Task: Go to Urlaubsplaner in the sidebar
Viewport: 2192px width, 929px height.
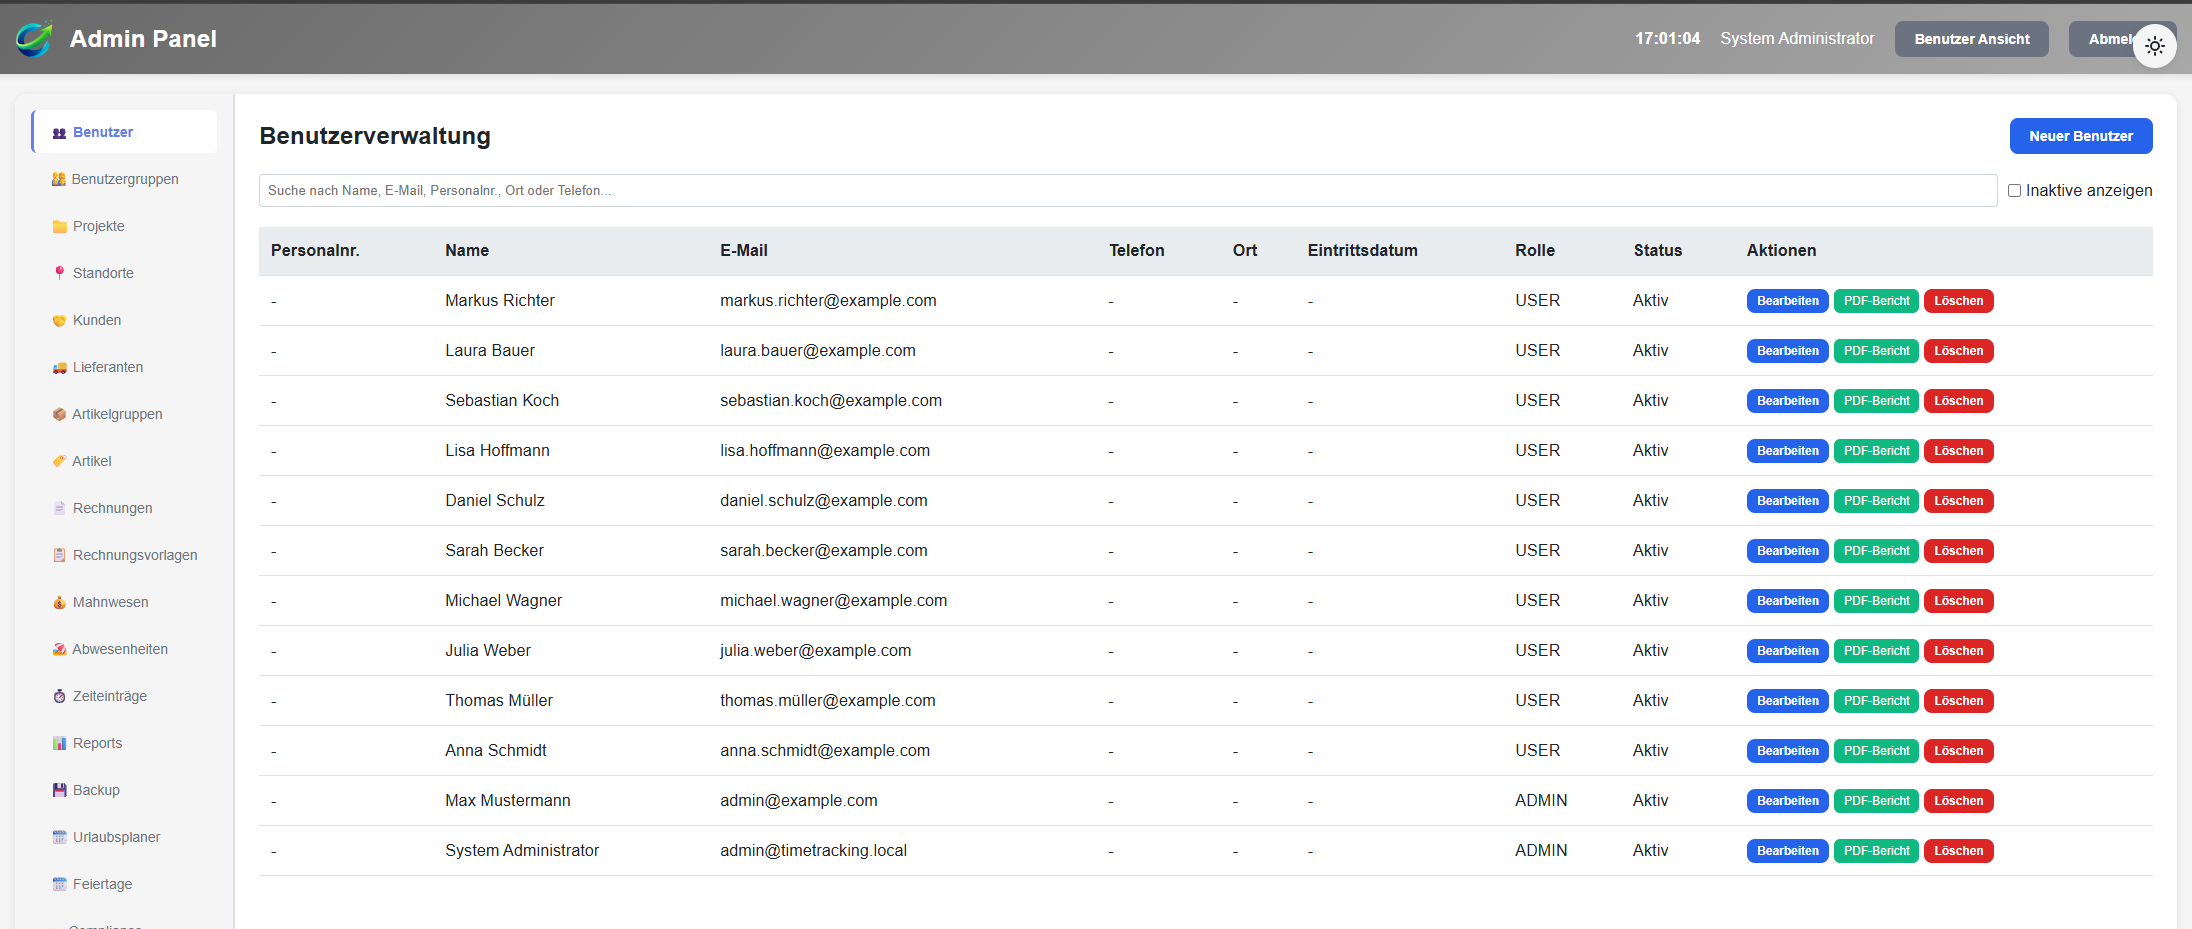Action: point(116,837)
